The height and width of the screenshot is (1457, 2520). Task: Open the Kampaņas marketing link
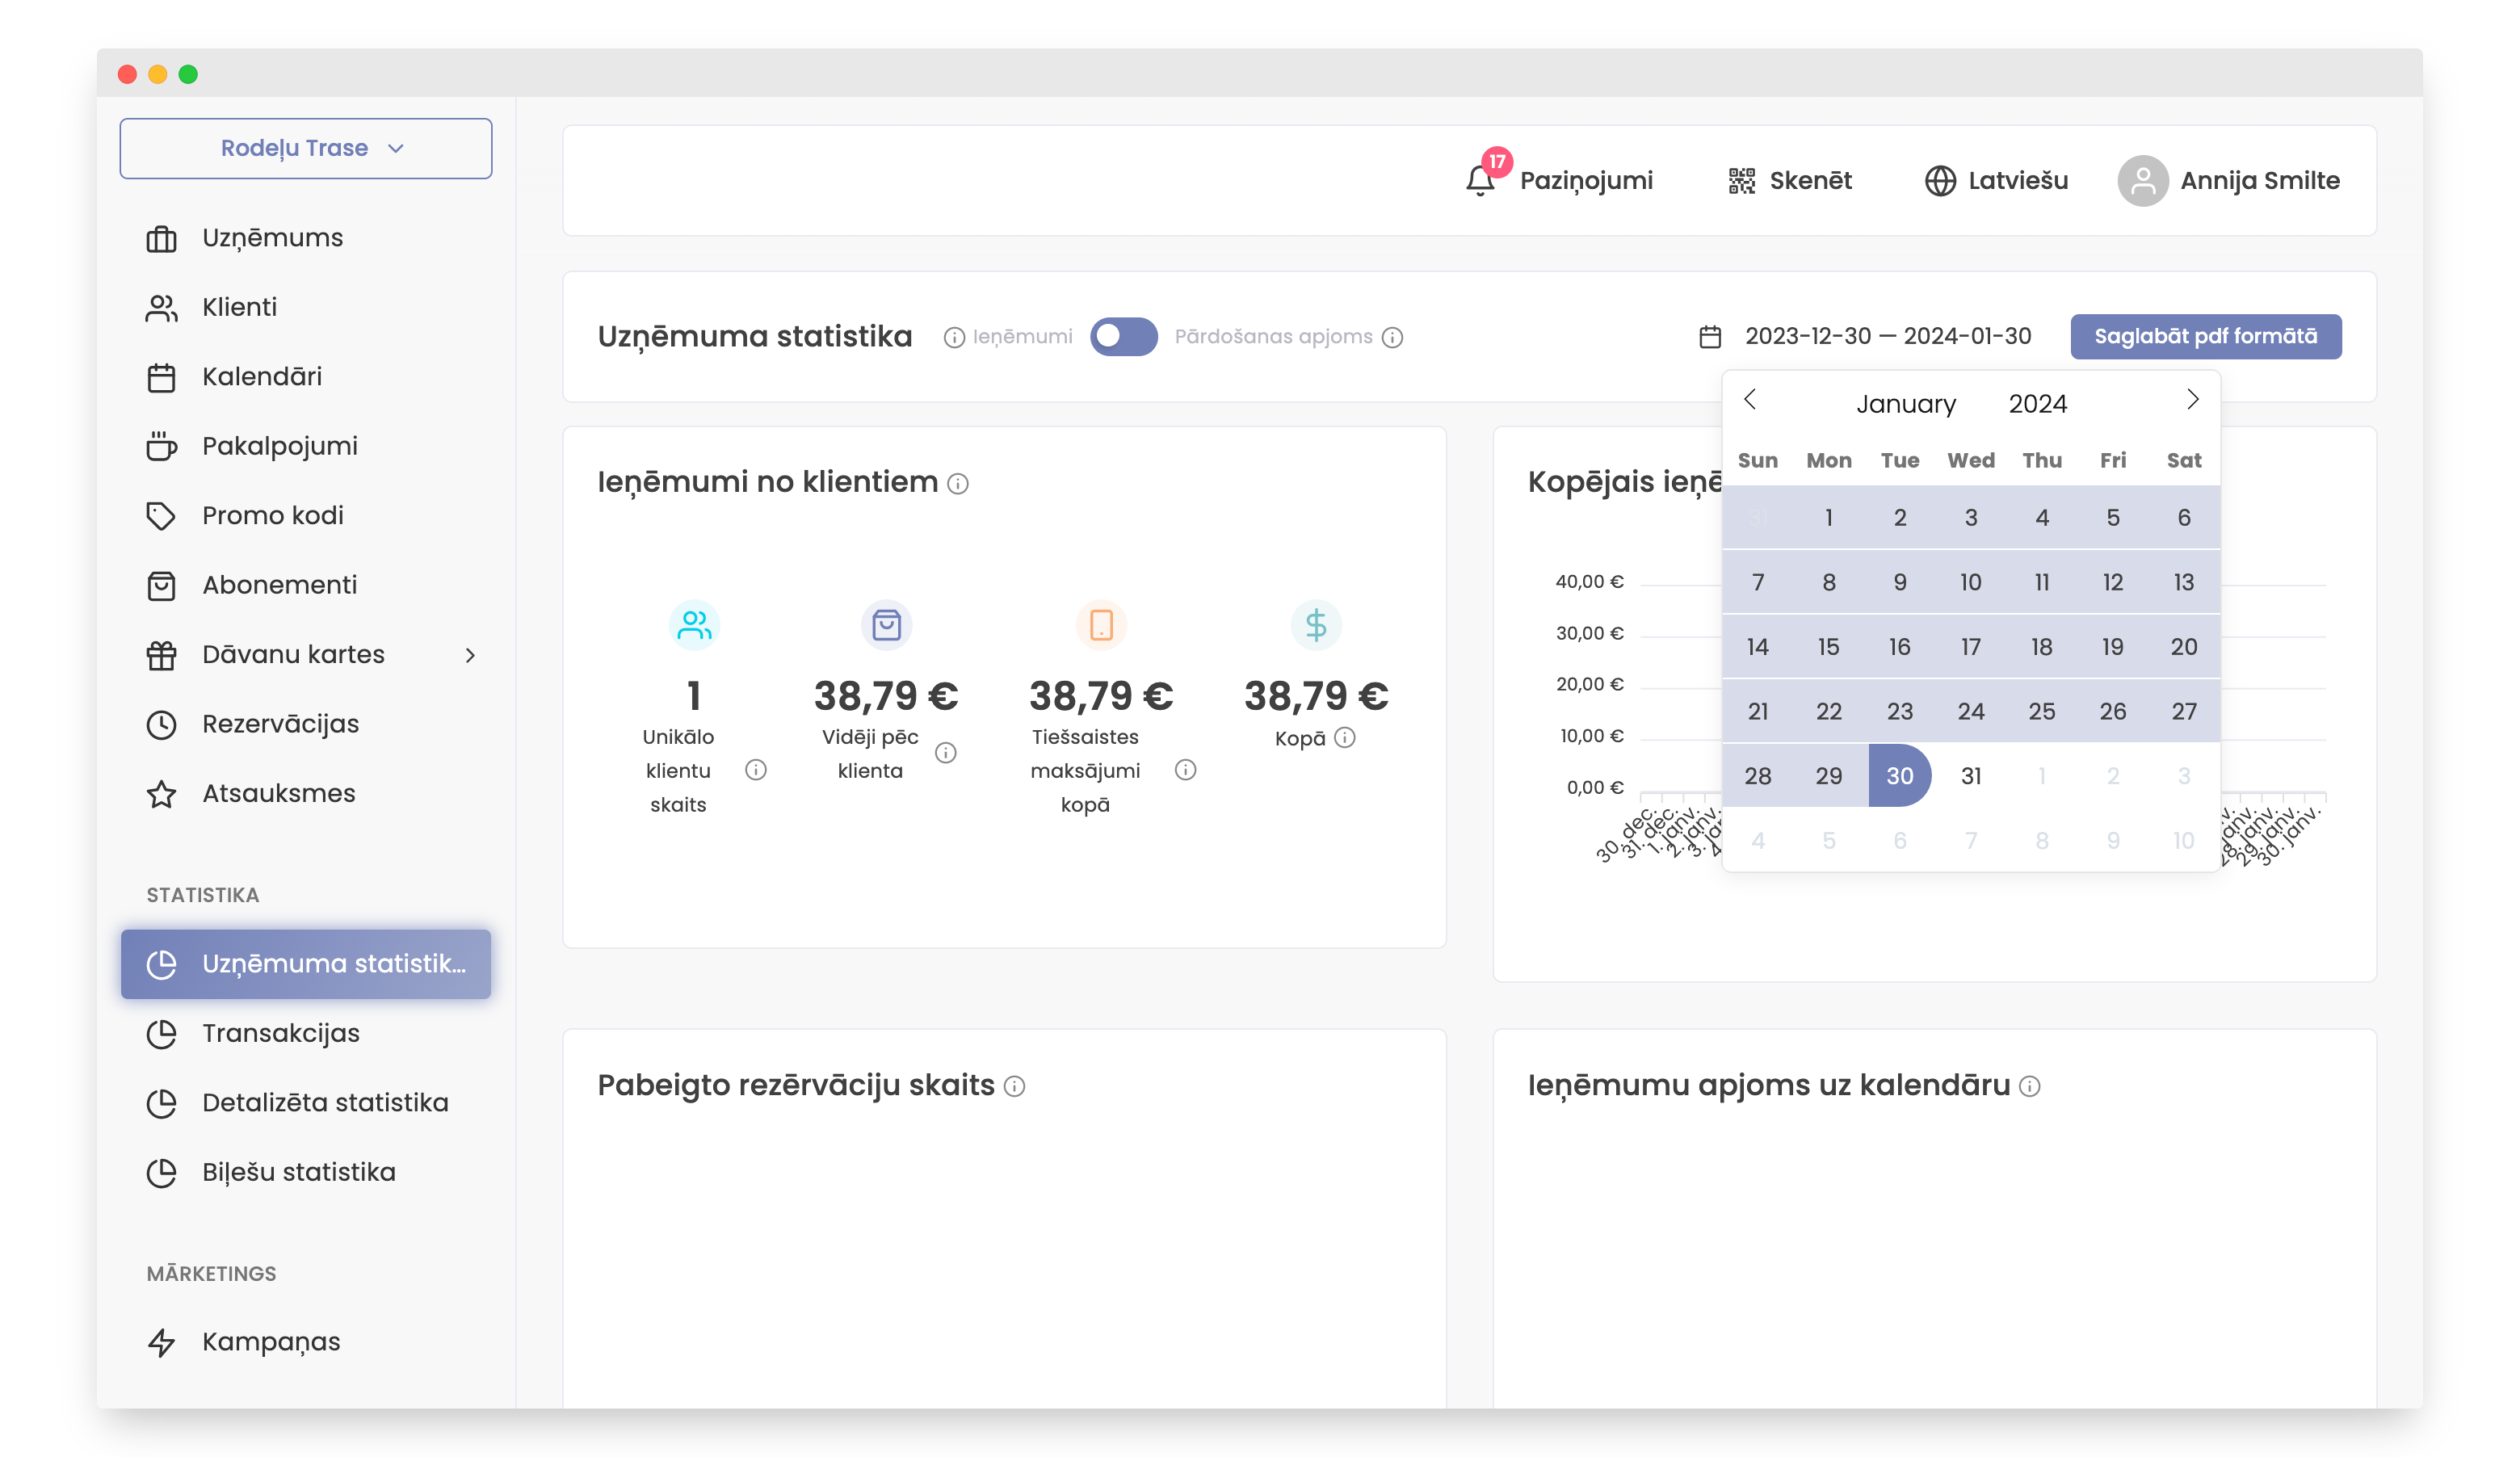point(271,1342)
